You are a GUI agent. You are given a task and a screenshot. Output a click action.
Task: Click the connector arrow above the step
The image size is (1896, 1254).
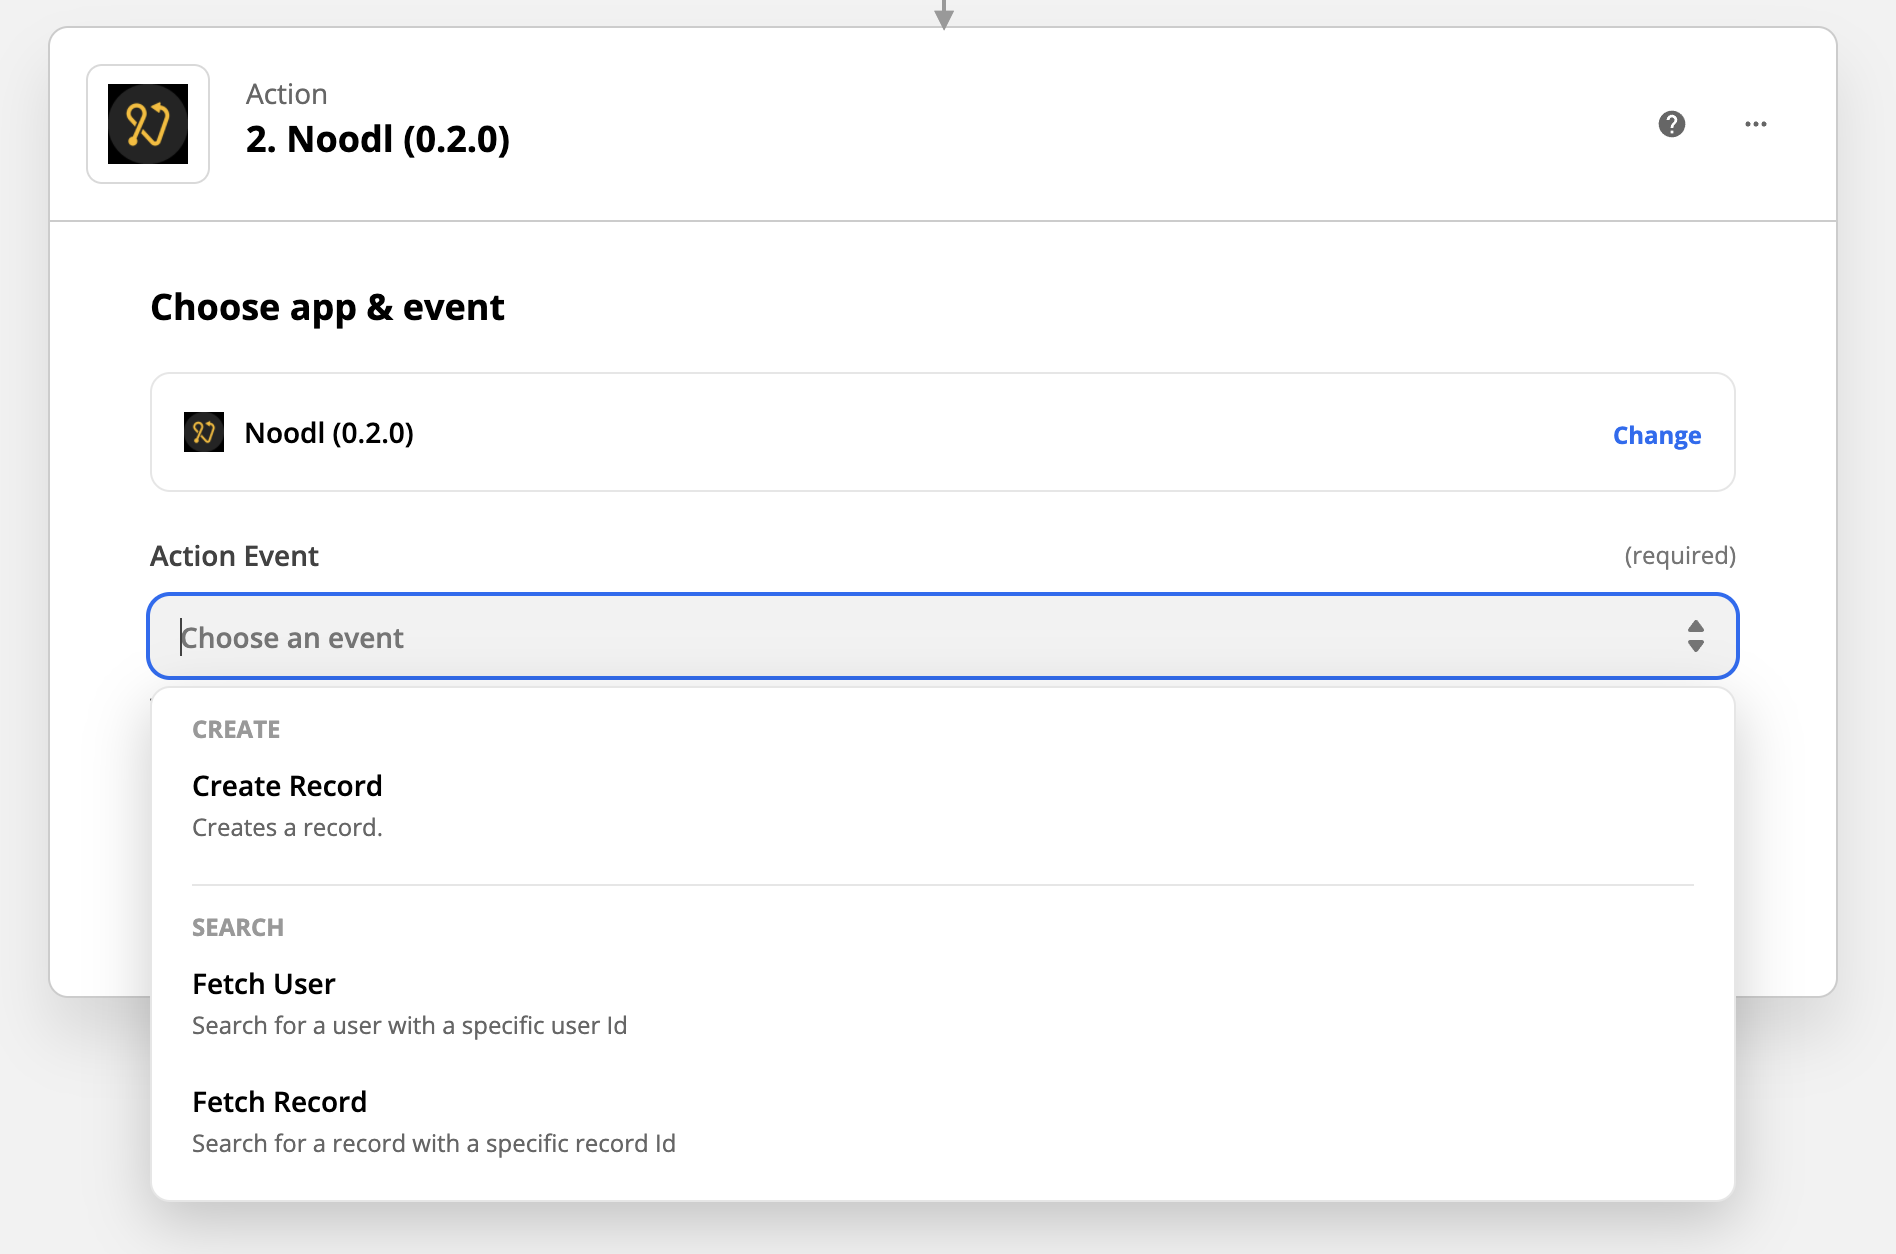pyautogui.click(x=943, y=14)
